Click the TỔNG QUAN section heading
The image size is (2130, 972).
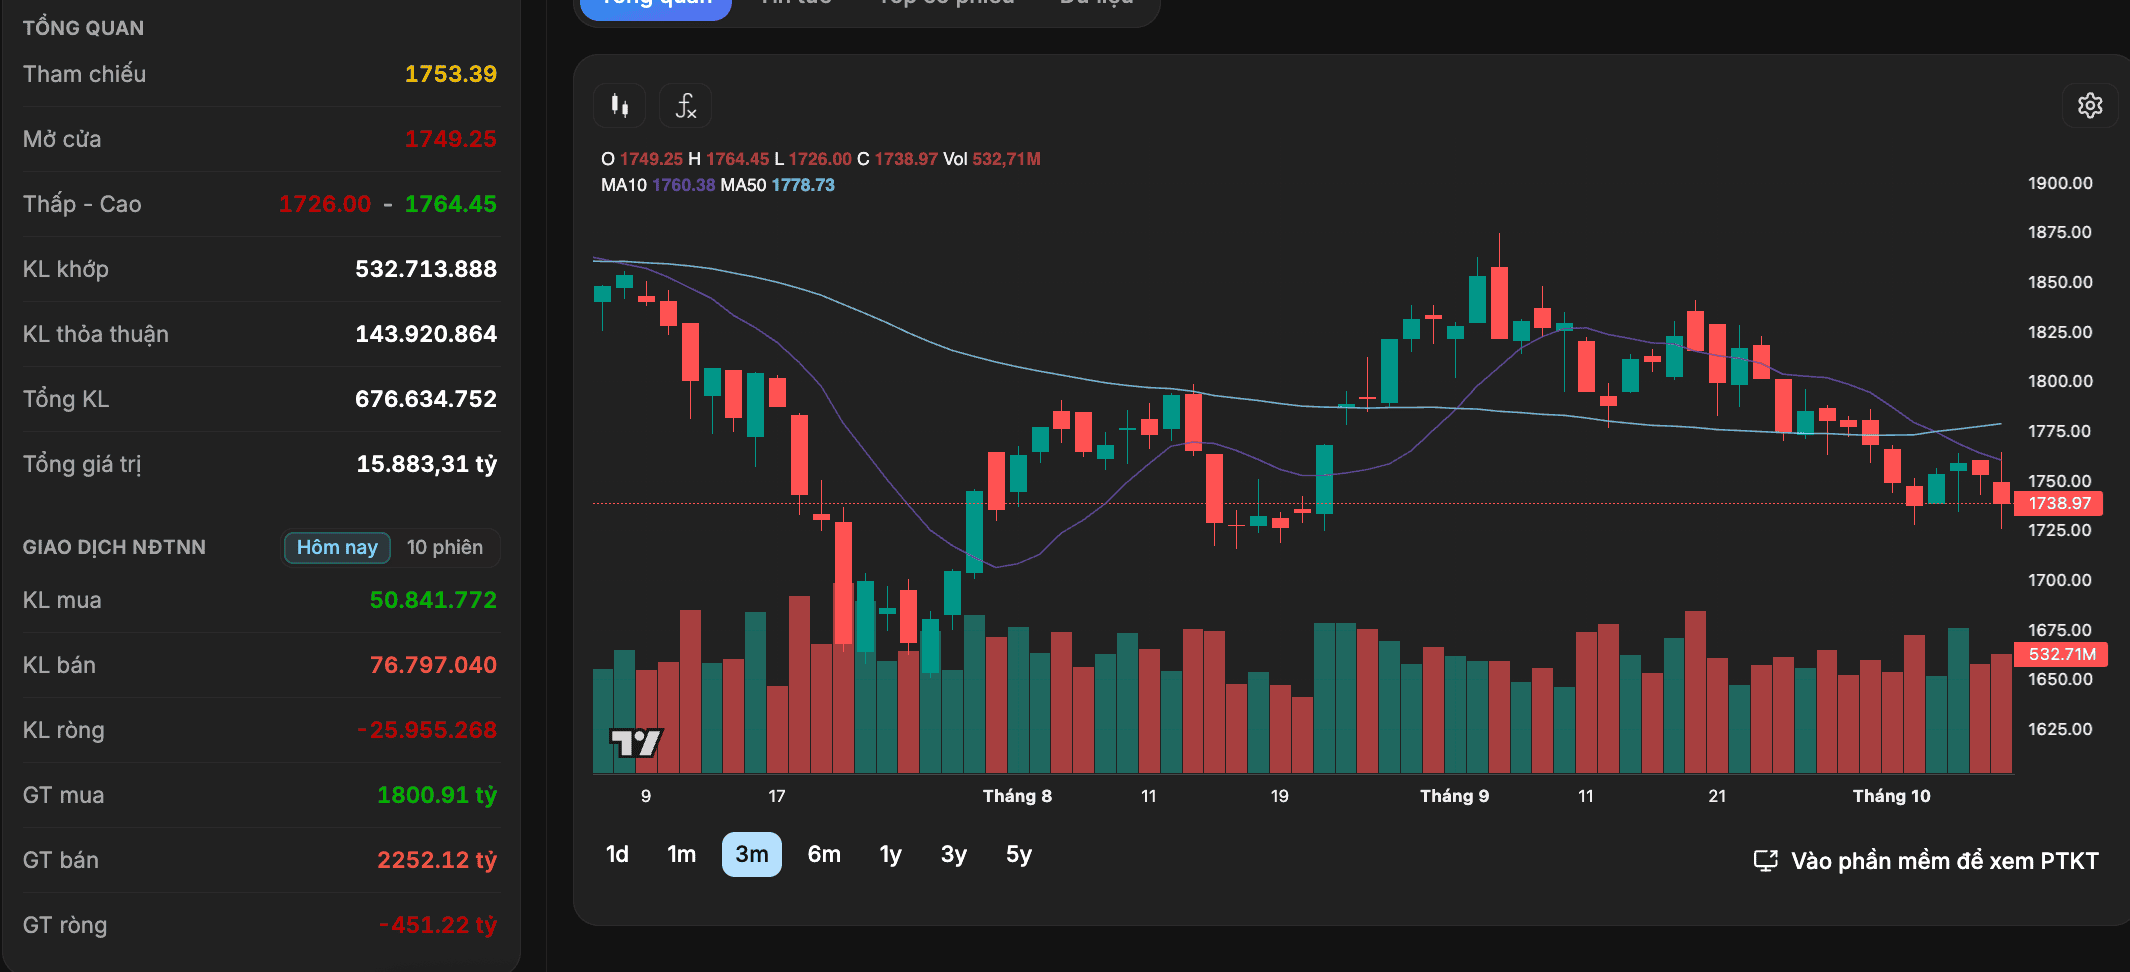click(83, 28)
